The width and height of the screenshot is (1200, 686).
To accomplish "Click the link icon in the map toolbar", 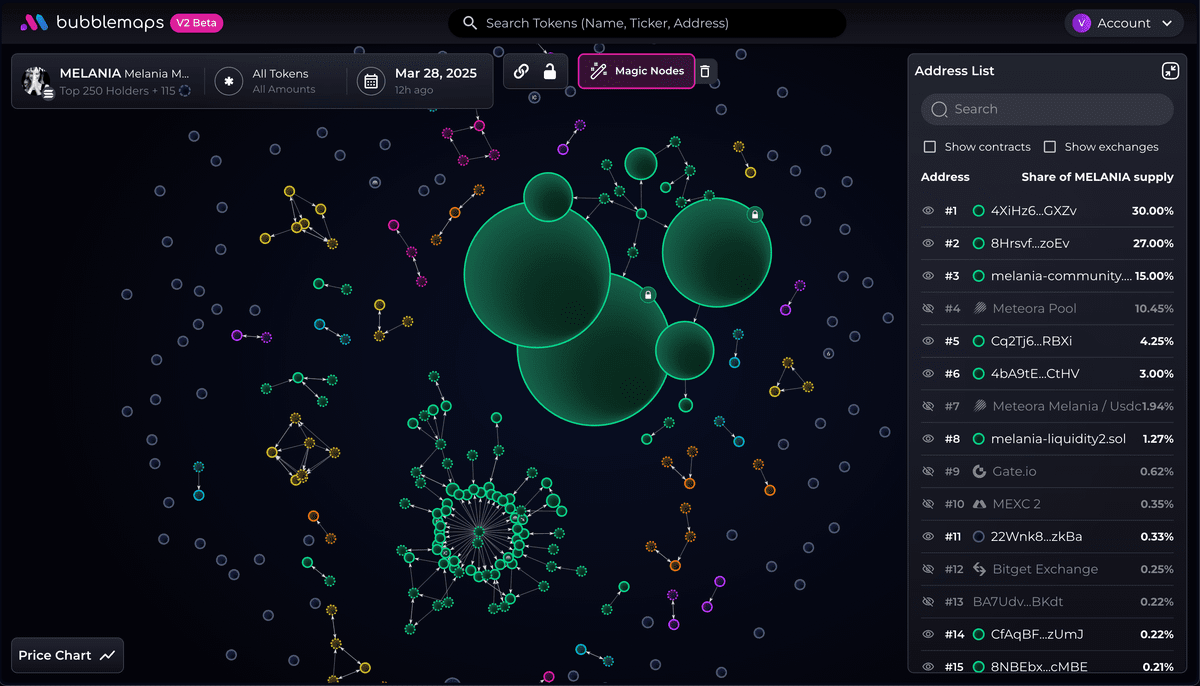I will pyautogui.click(x=521, y=71).
